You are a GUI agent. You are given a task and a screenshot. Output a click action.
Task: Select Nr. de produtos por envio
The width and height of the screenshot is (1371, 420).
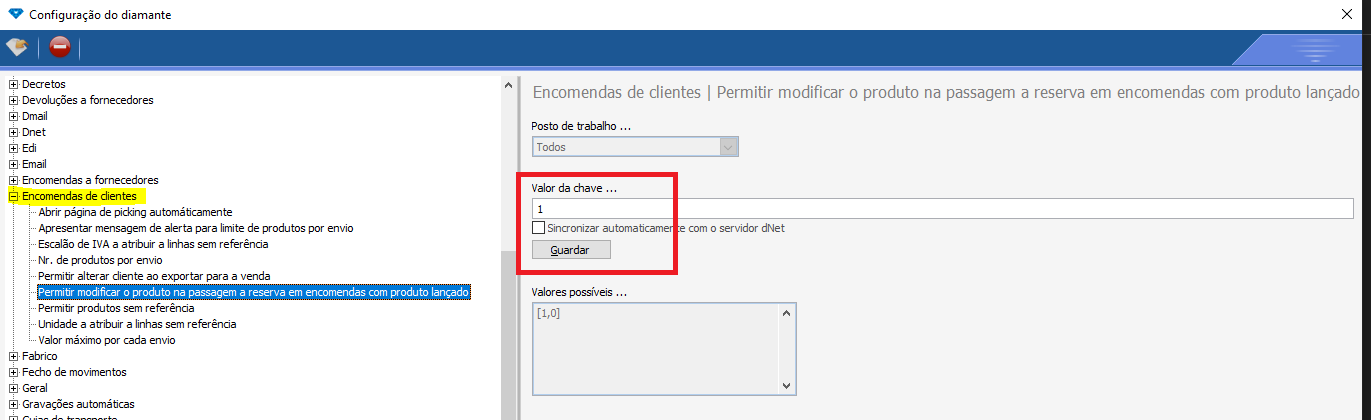pos(100,260)
